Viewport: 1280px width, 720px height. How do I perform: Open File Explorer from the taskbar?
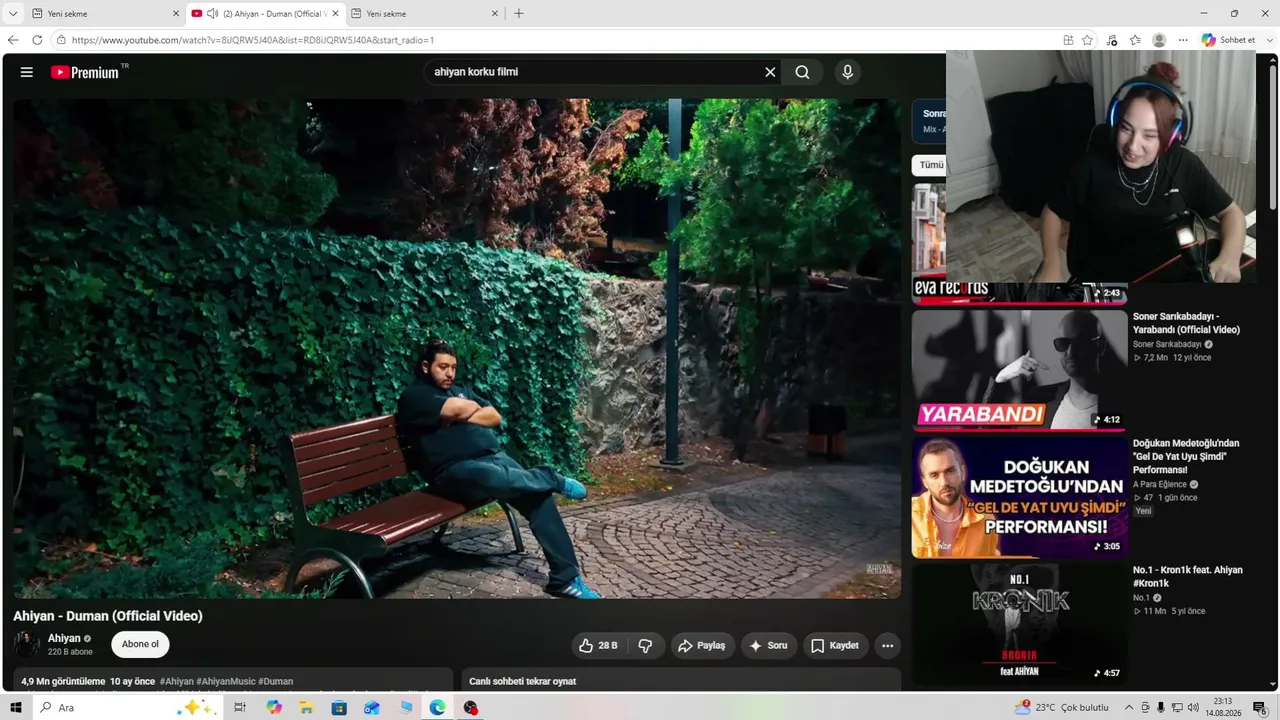[306, 708]
